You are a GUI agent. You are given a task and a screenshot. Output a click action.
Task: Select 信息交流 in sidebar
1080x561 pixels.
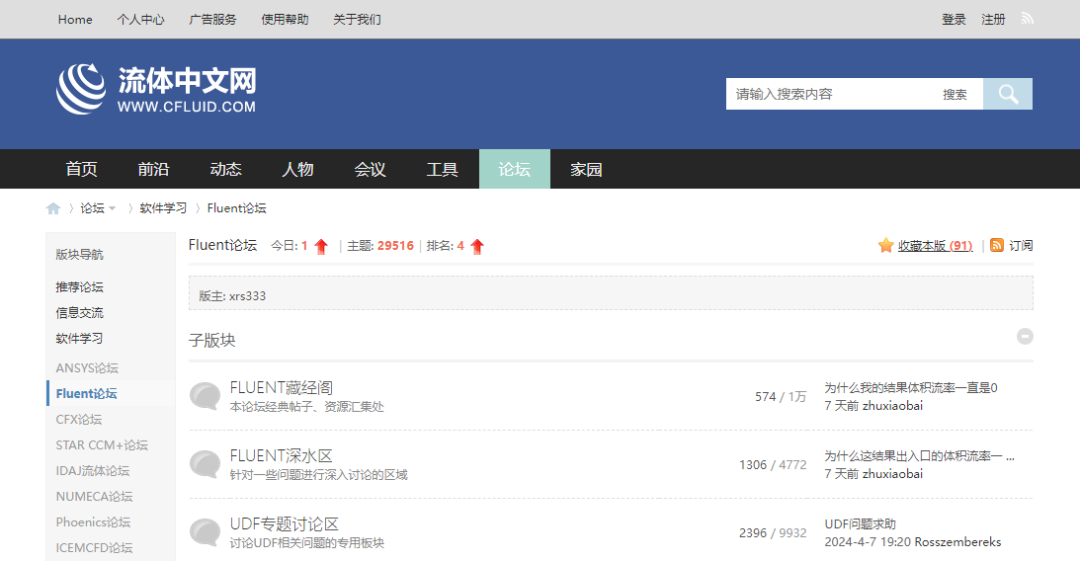(x=79, y=312)
